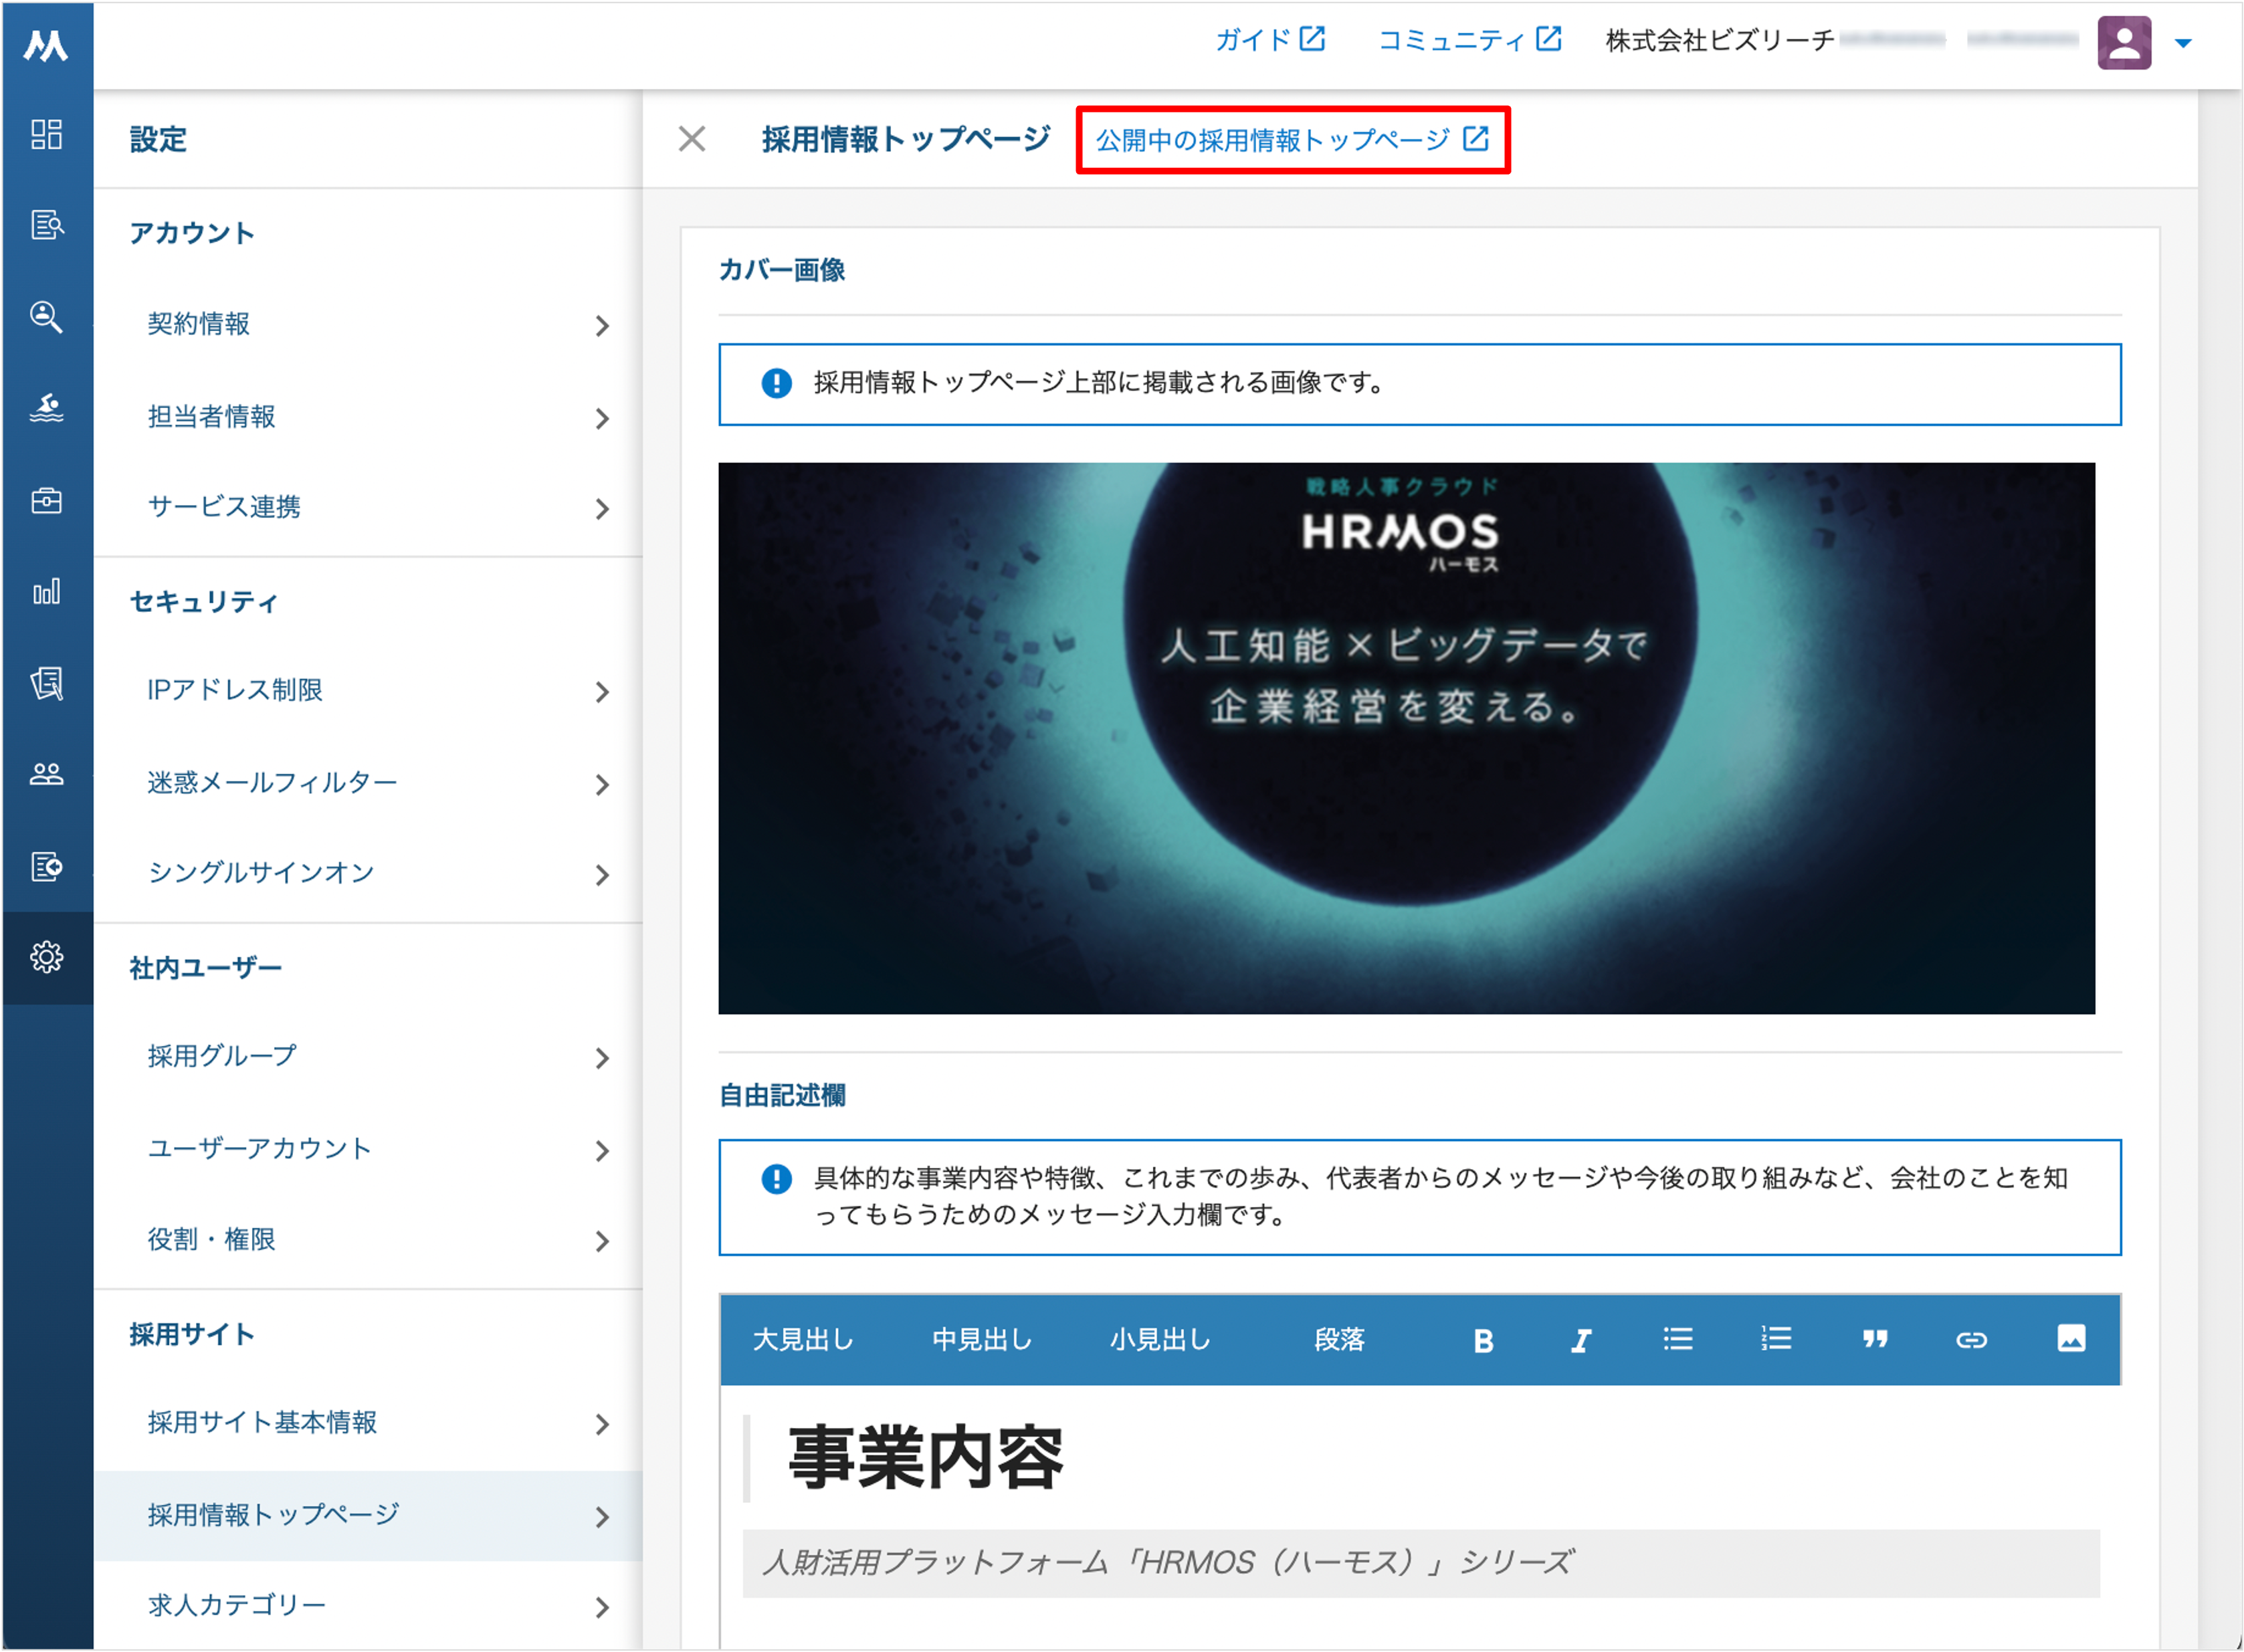Click the info icon in カバー画像 notice
The image size is (2244, 1652).
pos(776,383)
